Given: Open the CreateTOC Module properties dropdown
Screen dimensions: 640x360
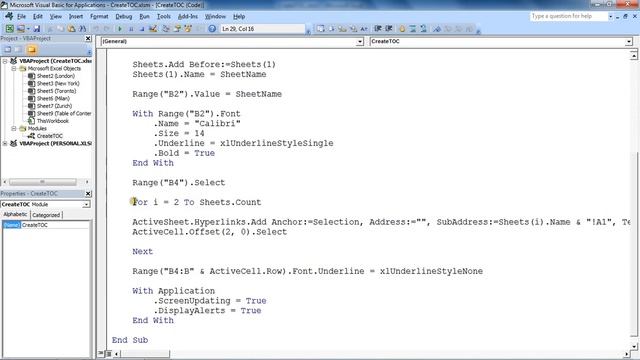Looking at the screenshot, I should [86, 204].
